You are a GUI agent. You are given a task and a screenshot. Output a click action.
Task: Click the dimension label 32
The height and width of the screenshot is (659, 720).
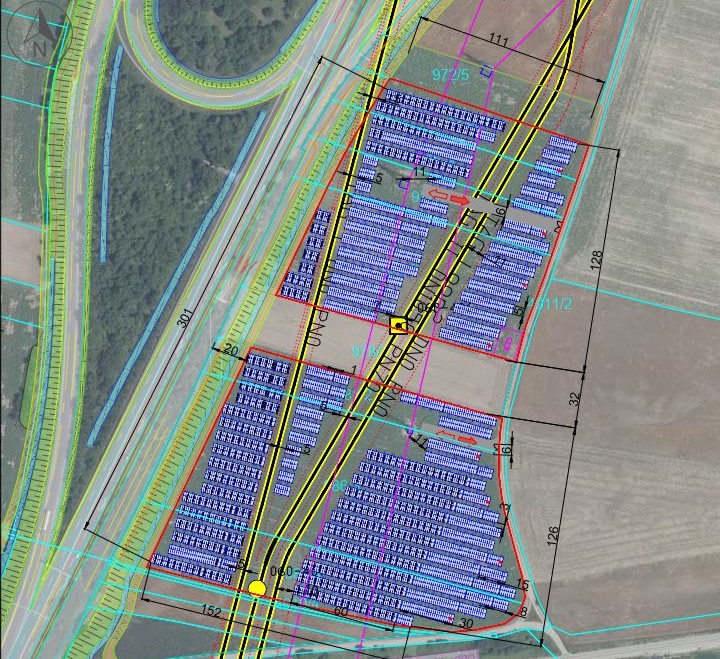coord(575,399)
